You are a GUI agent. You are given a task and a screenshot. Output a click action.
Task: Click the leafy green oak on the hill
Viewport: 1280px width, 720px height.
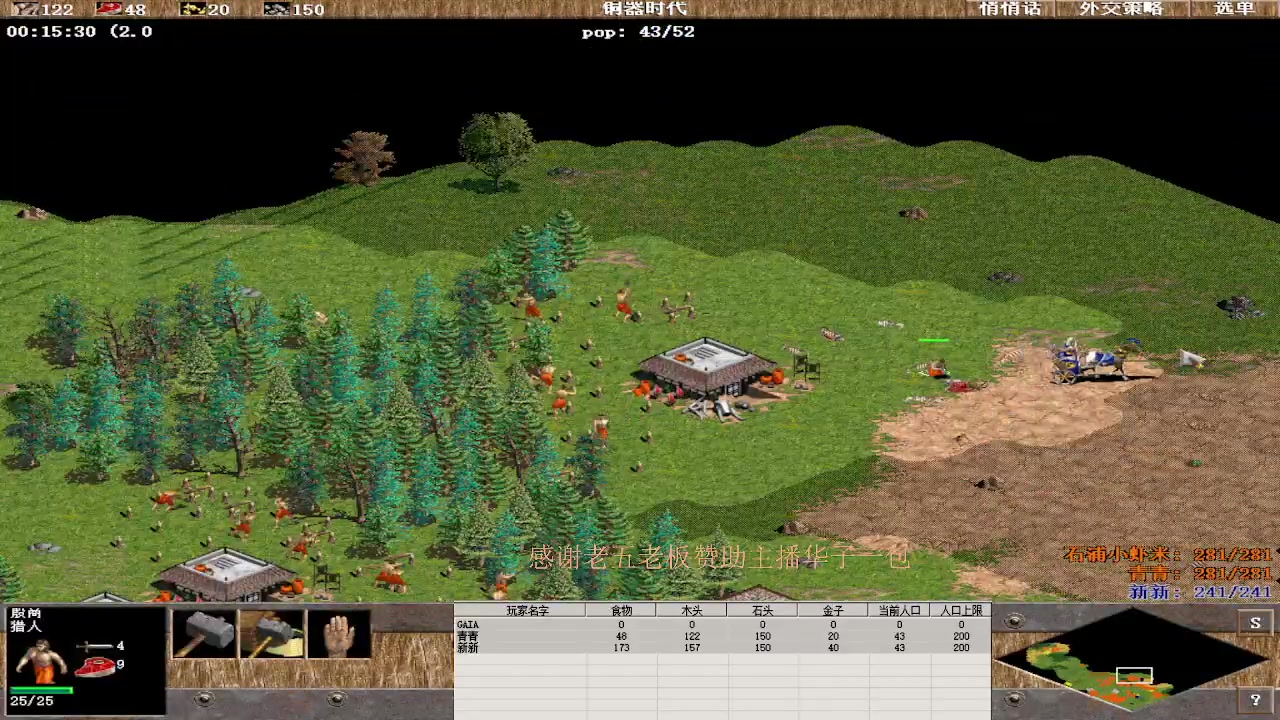click(496, 150)
